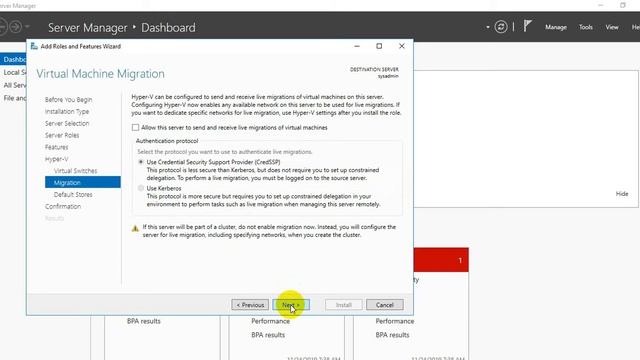Click the Add Roles and Features Wizard title icon
The height and width of the screenshot is (360, 640).
(x=34, y=46)
